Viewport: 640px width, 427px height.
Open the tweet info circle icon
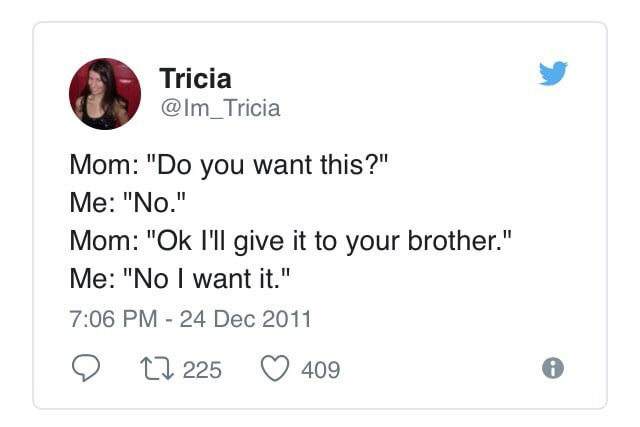553,368
